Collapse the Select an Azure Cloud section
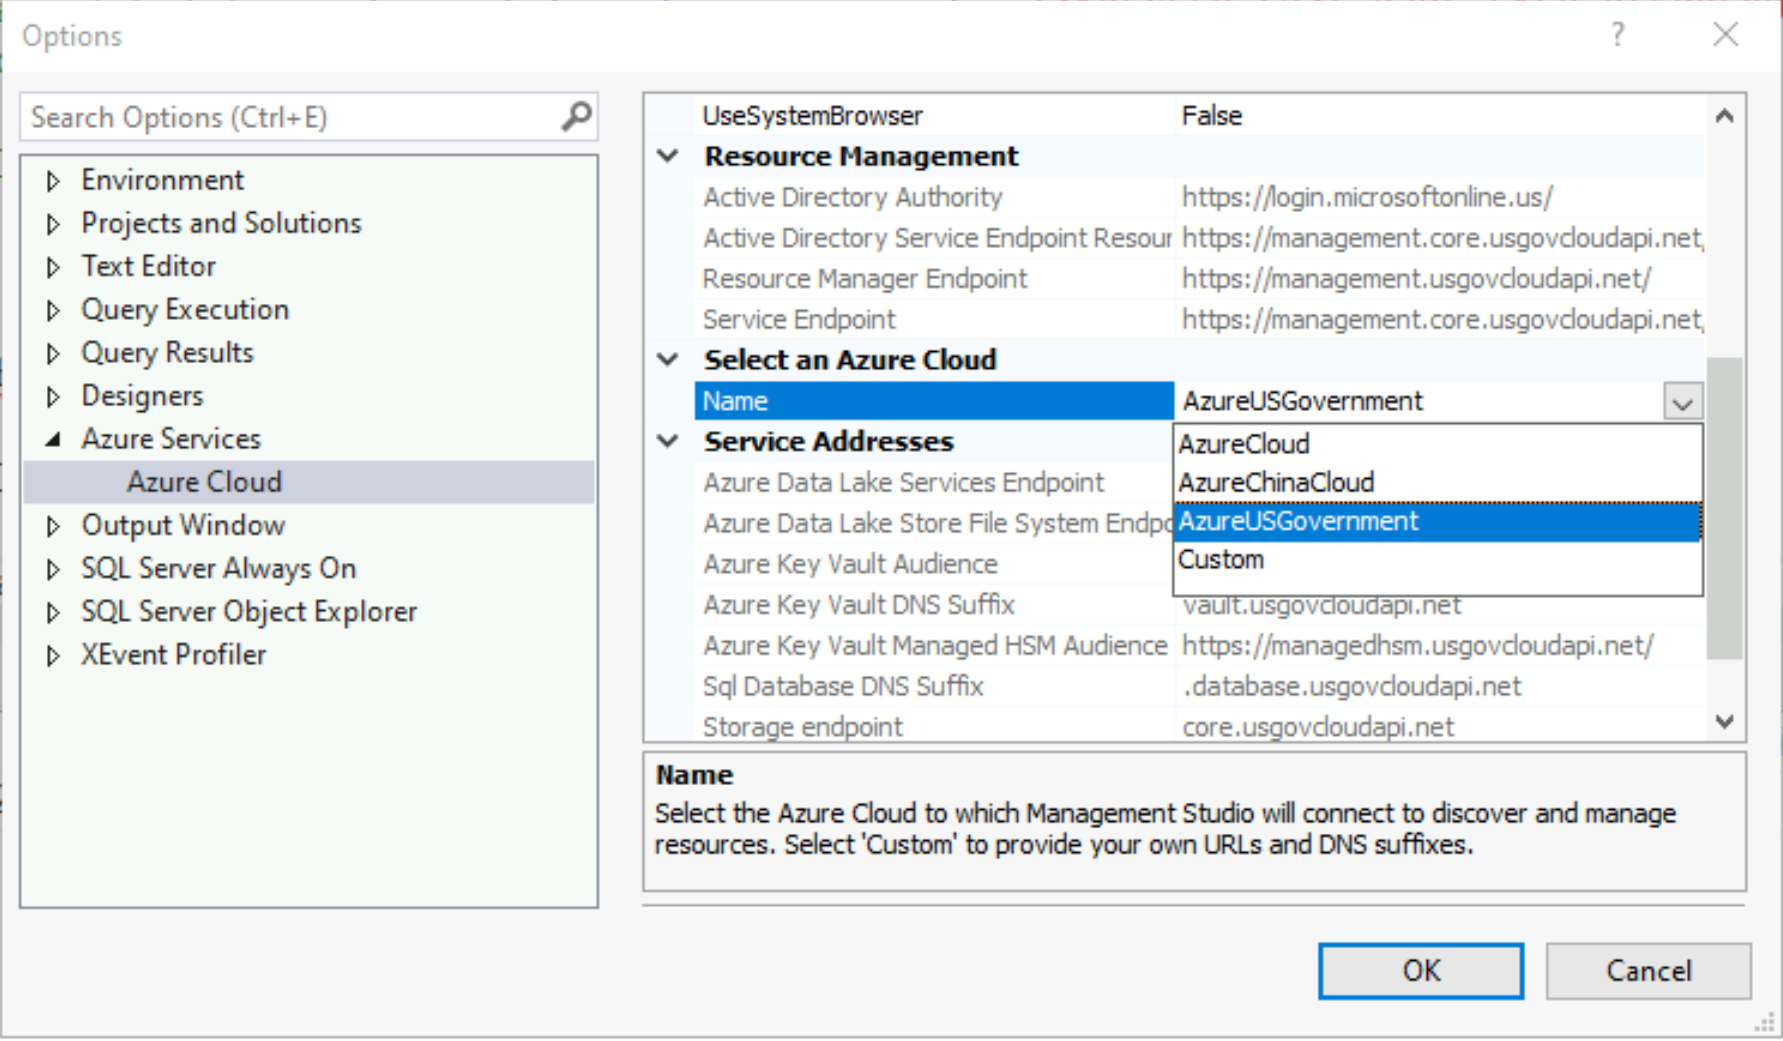 pos(667,359)
